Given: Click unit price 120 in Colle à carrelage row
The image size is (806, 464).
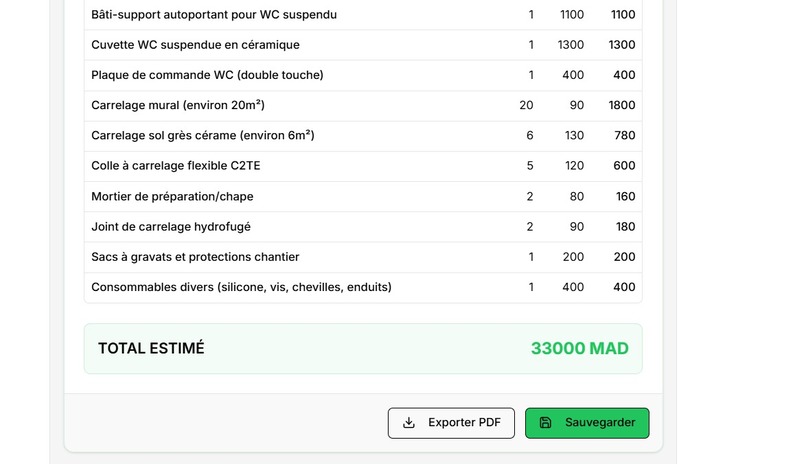Looking at the screenshot, I should [x=574, y=166].
